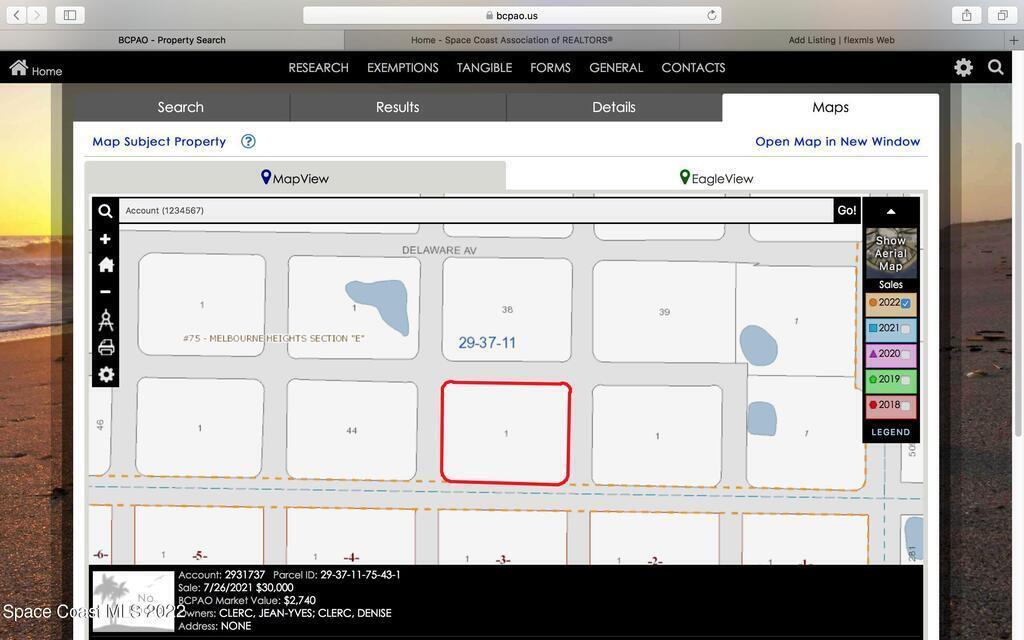
Task: Switch to the Details tab
Action: [613, 107]
